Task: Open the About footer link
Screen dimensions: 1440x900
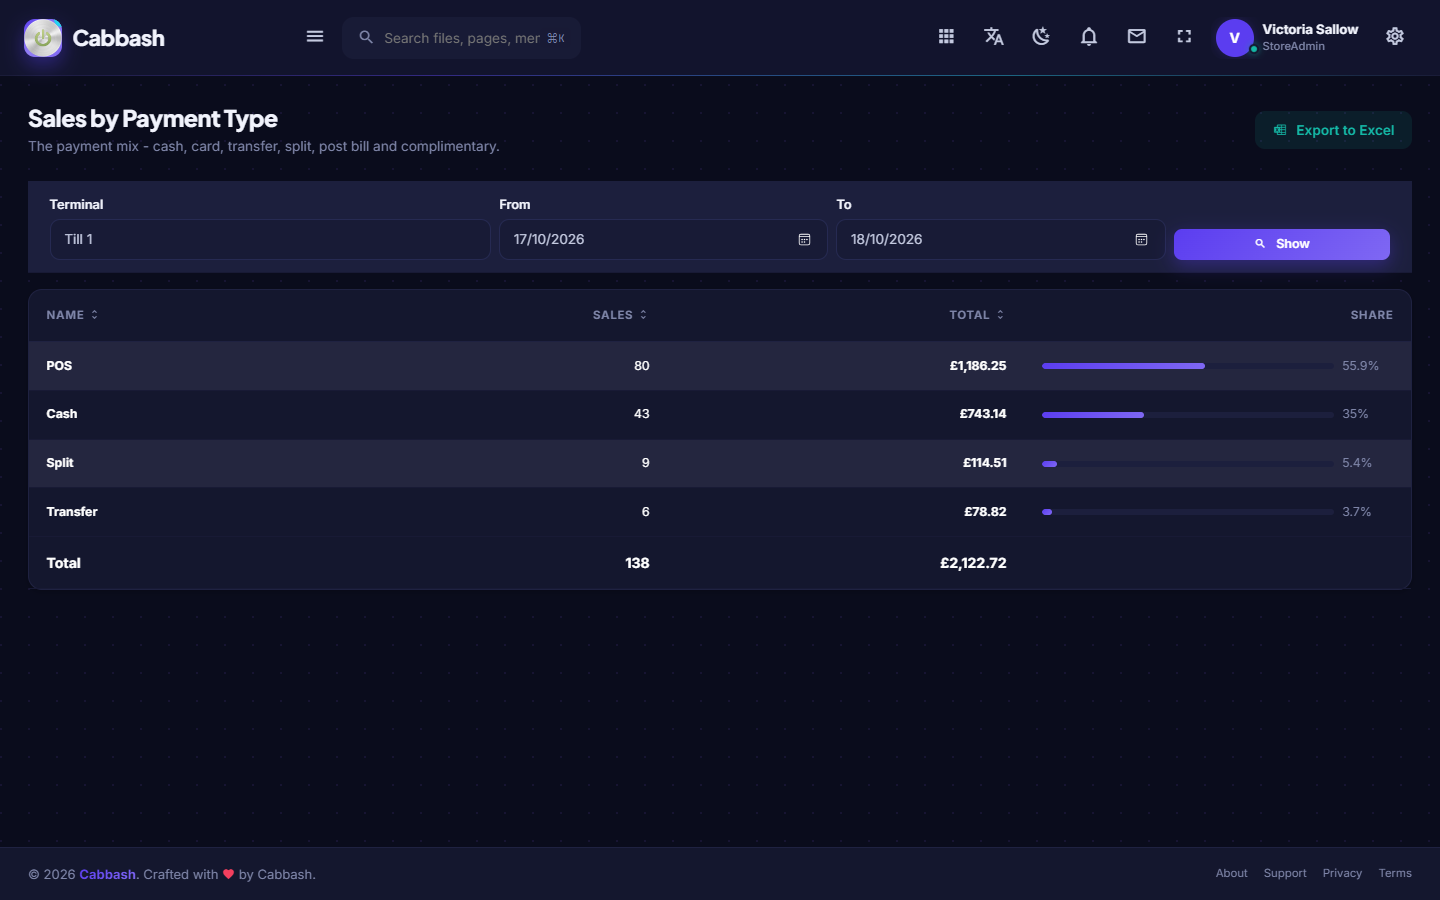Action: pyautogui.click(x=1231, y=873)
